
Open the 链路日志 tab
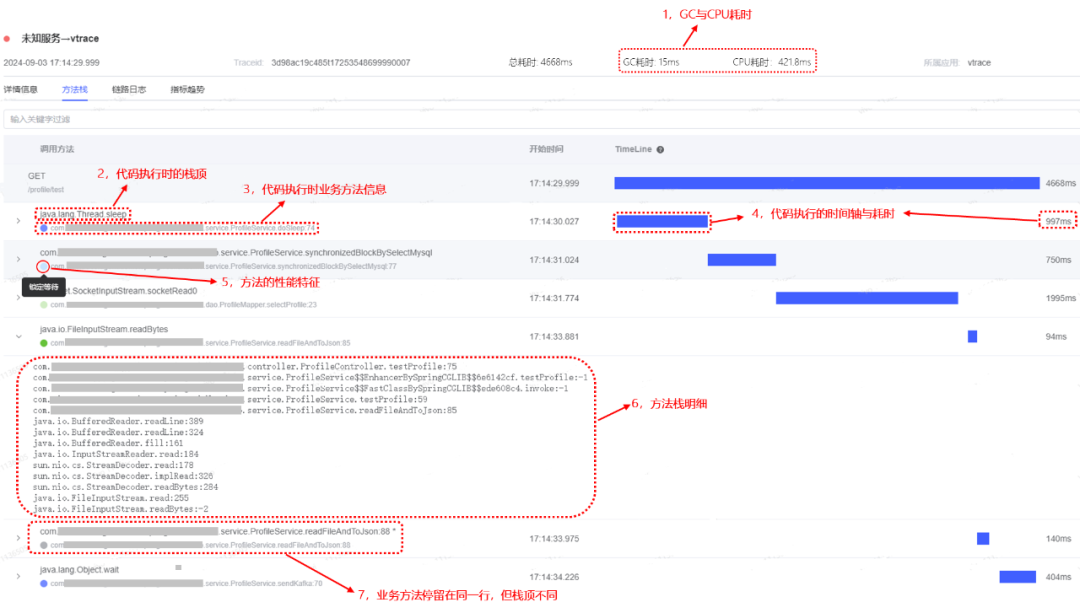[128, 89]
